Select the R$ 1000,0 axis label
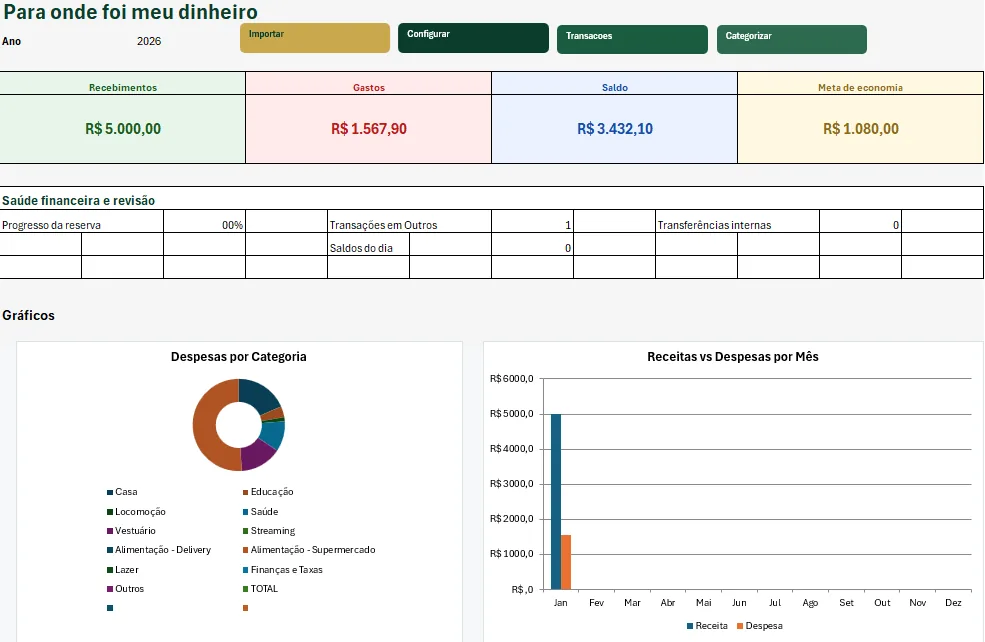 511,553
